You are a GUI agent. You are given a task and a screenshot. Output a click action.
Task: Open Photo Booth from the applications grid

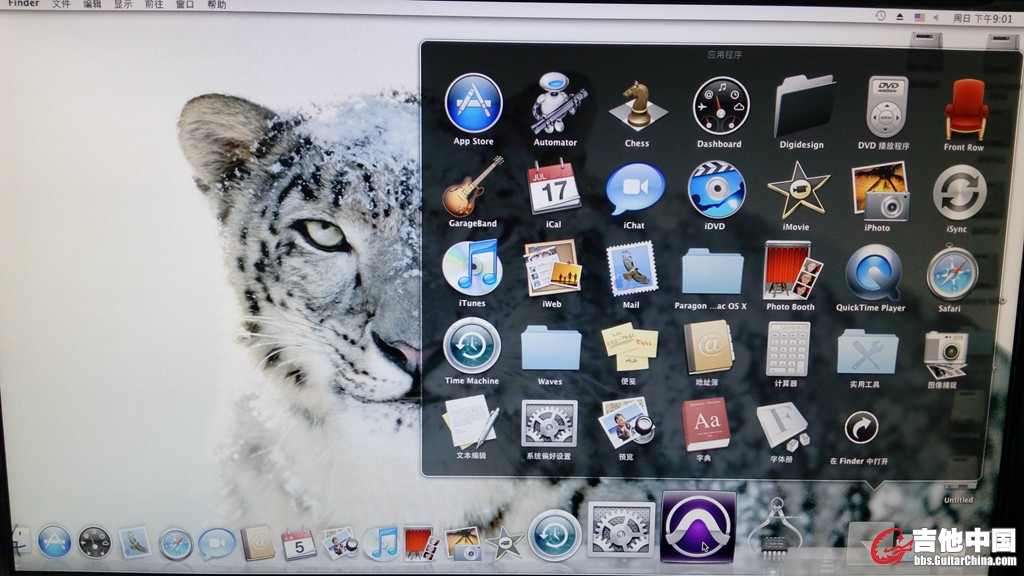(792, 270)
